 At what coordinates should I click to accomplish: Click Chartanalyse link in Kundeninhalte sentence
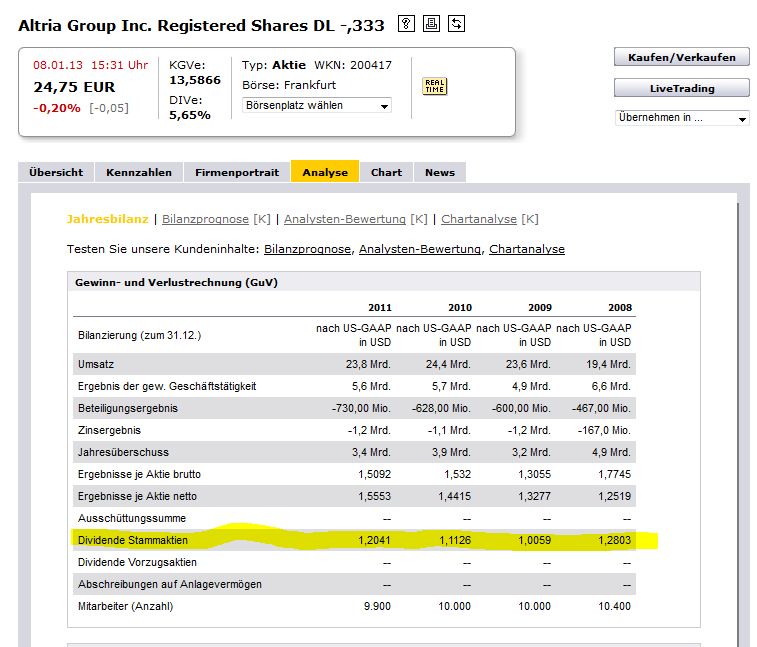point(526,249)
